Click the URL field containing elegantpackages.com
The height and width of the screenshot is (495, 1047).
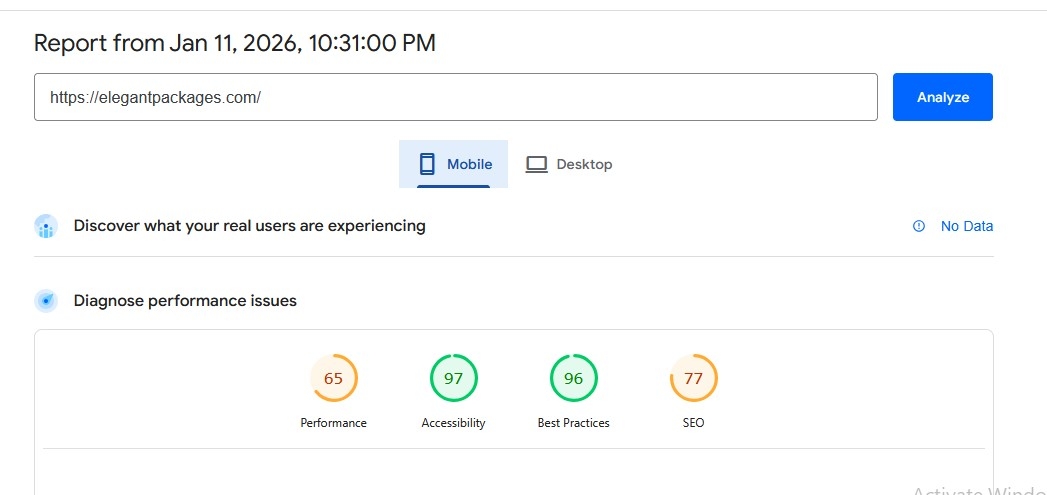[455, 97]
